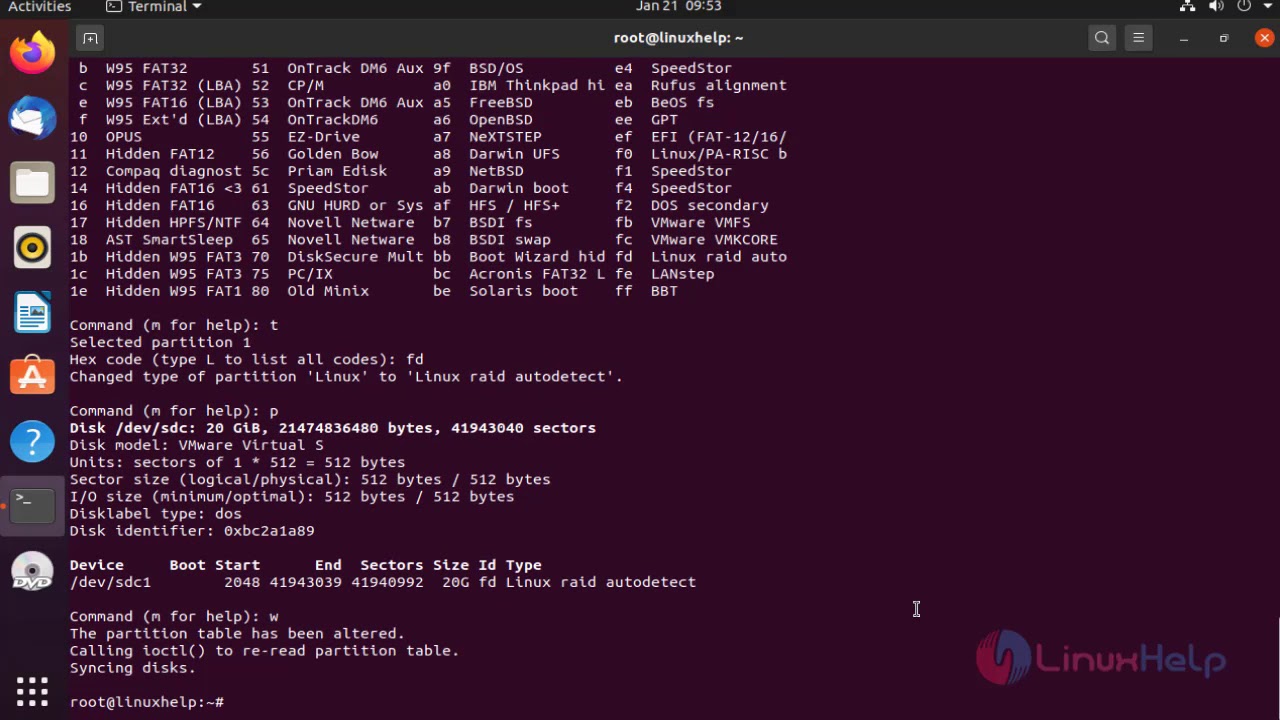Click 'Linux raid autodetect' in partition row
The width and height of the screenshot is (1280, 720).
(601, 582)
